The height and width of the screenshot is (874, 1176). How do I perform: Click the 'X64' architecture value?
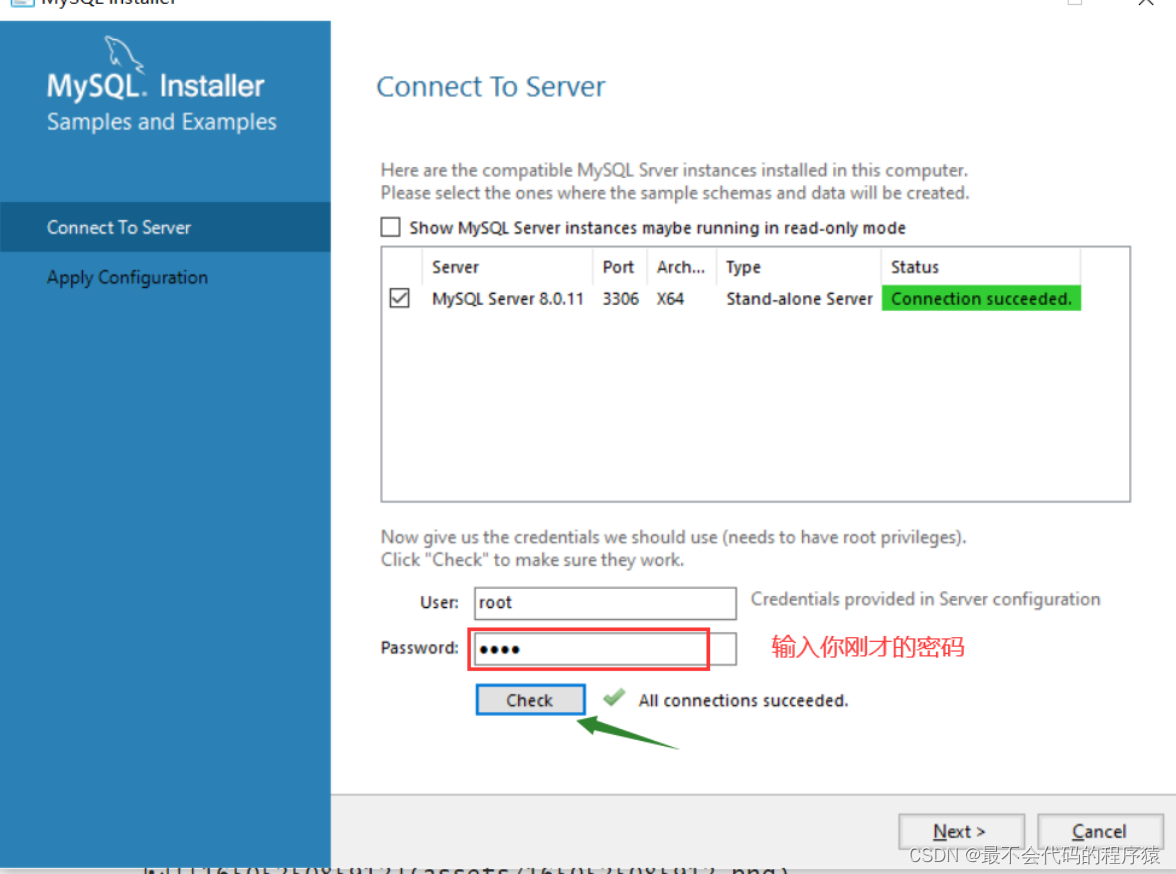[x=670, y=299]
